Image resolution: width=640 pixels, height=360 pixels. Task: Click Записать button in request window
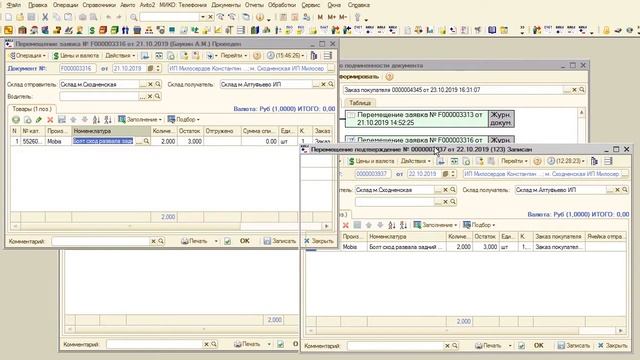coord(280,241)
